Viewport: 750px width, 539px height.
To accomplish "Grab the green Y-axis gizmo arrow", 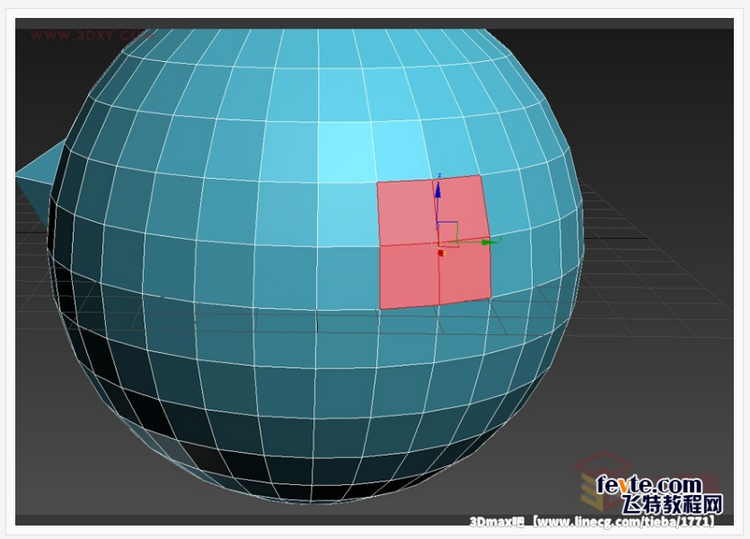I will (489, 242).
